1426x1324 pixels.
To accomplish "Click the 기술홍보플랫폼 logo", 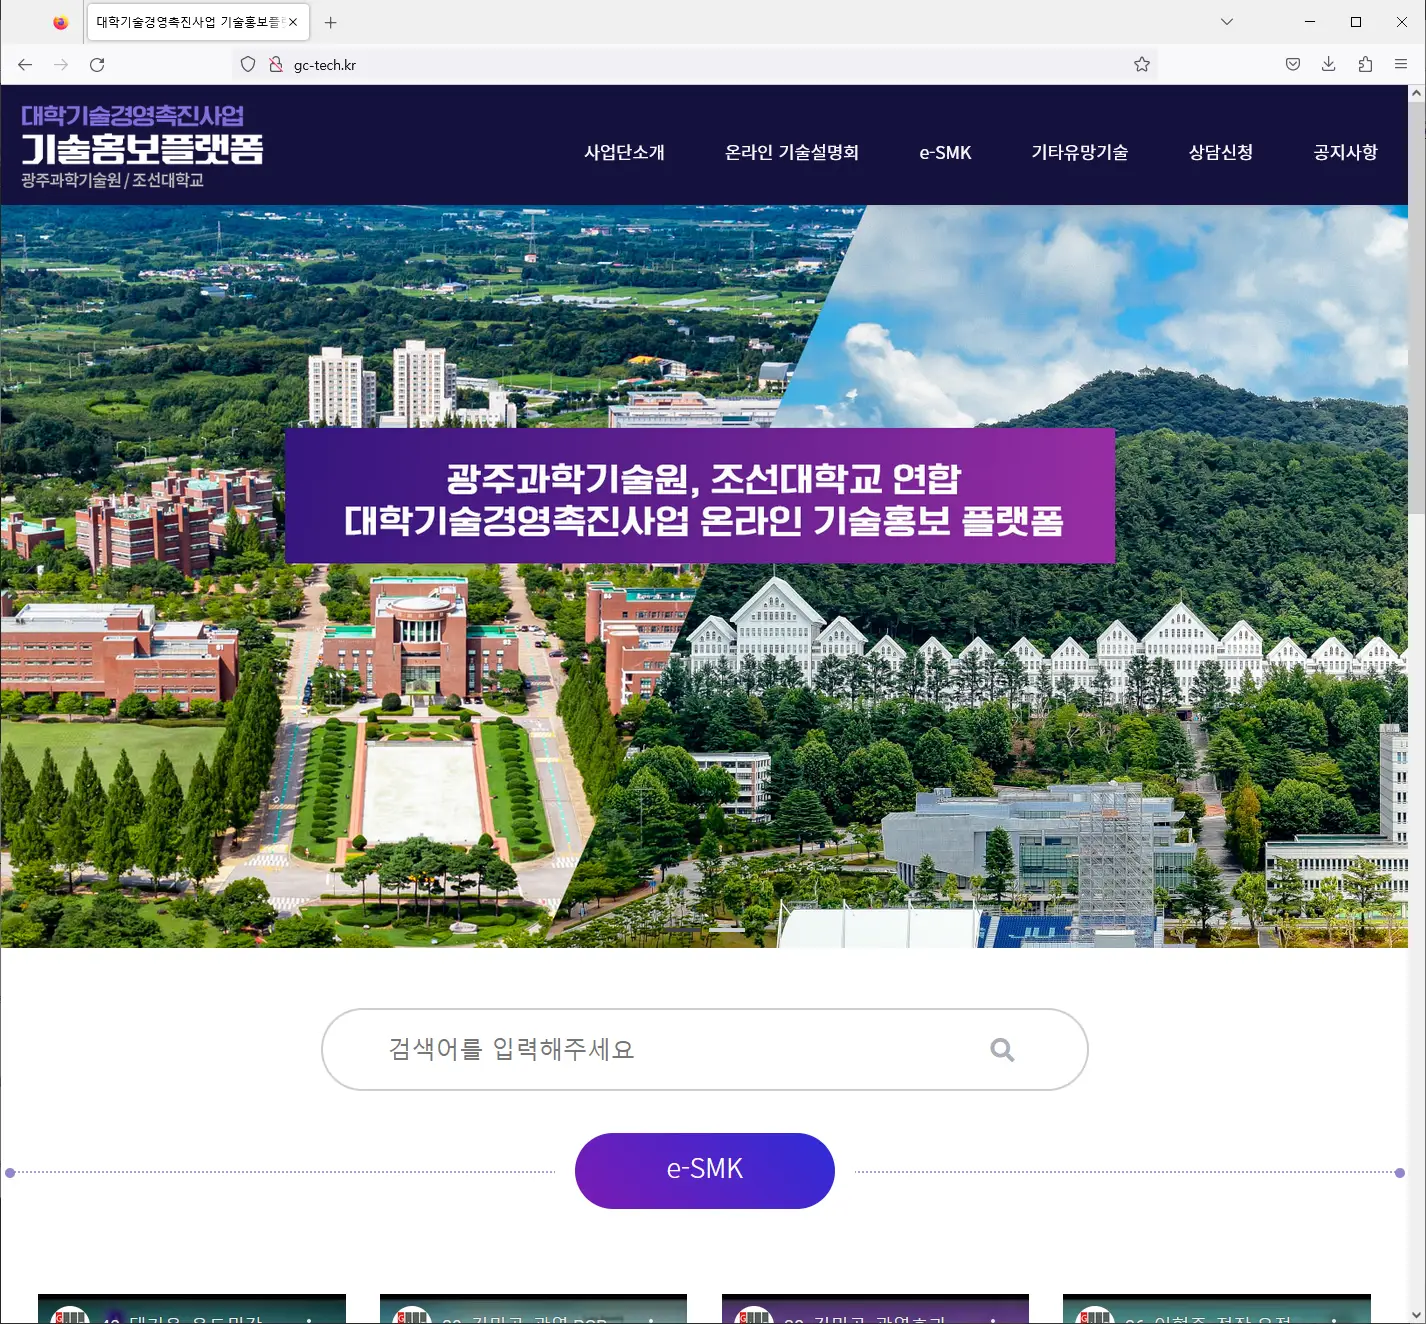I will tap(143, 147).
